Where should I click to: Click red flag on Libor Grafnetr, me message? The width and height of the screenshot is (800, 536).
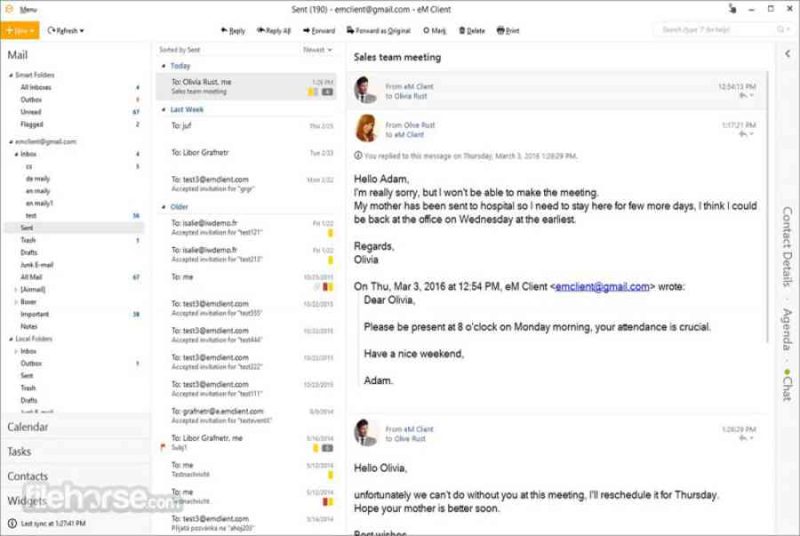click(x=163, y=447)
